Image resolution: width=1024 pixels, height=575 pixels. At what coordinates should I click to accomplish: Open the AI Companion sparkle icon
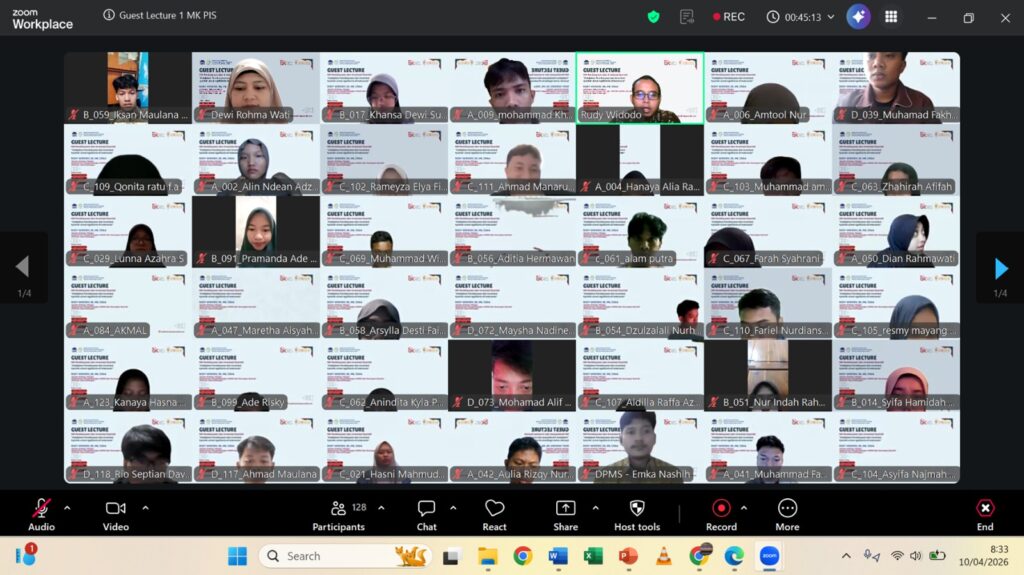(857, 17)
